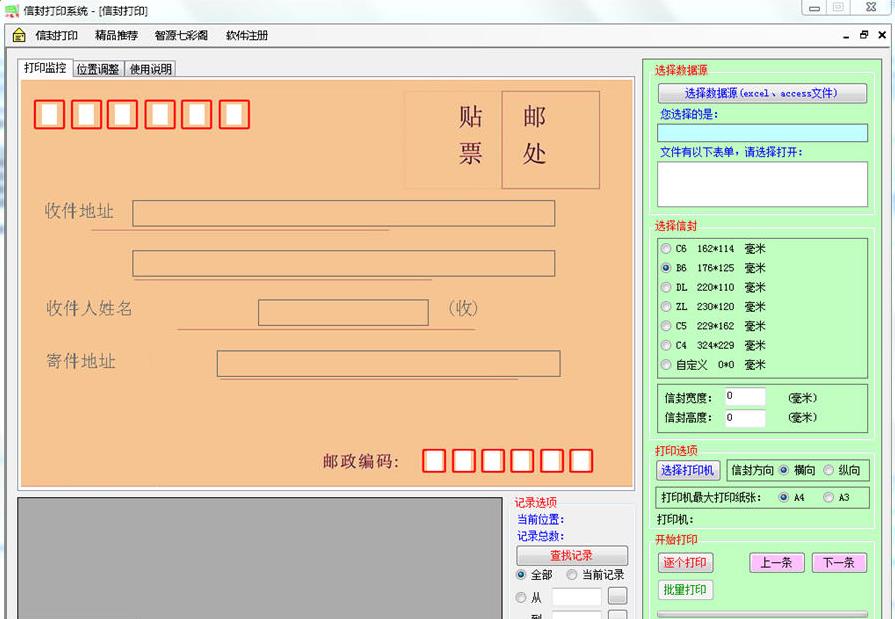Click the inner window minimize icon

(846, 35)
